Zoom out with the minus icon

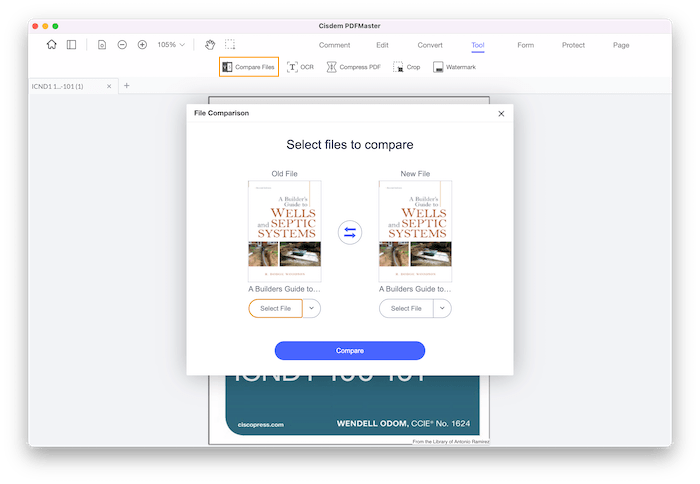tap(122, 45)
